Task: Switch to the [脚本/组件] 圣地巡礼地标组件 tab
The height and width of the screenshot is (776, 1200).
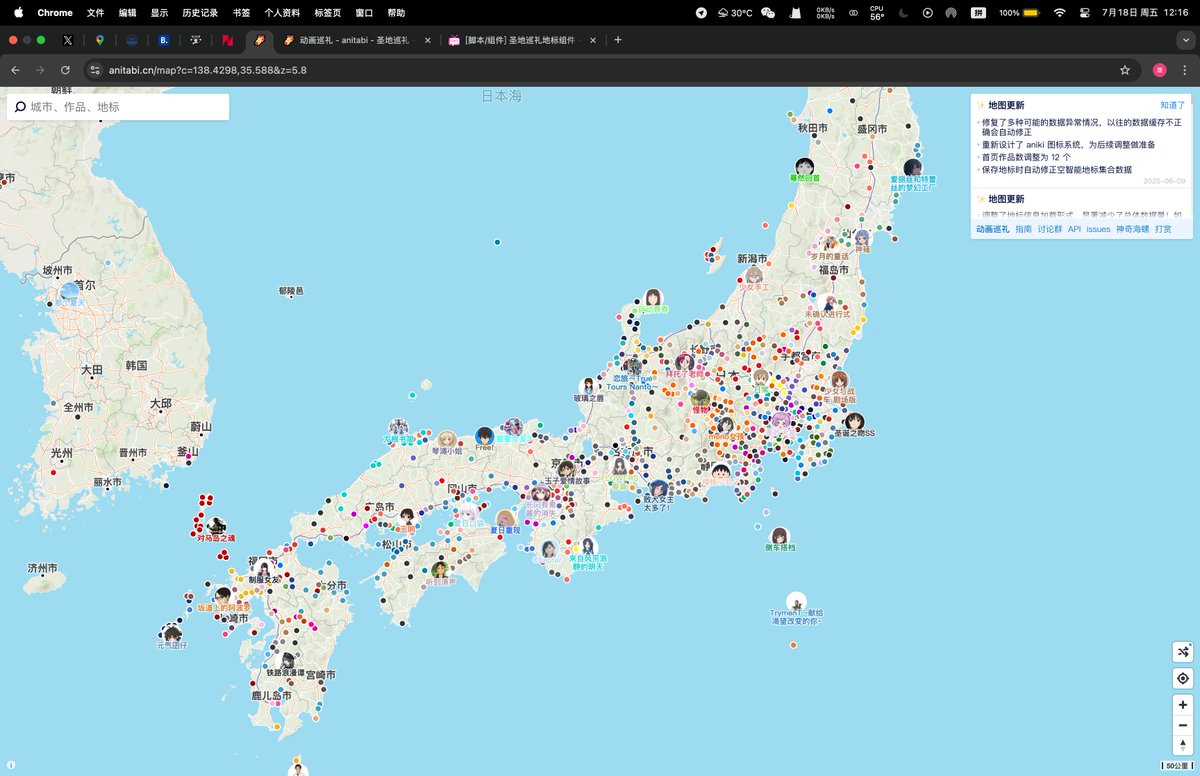Action: click(x=522, y=40)
